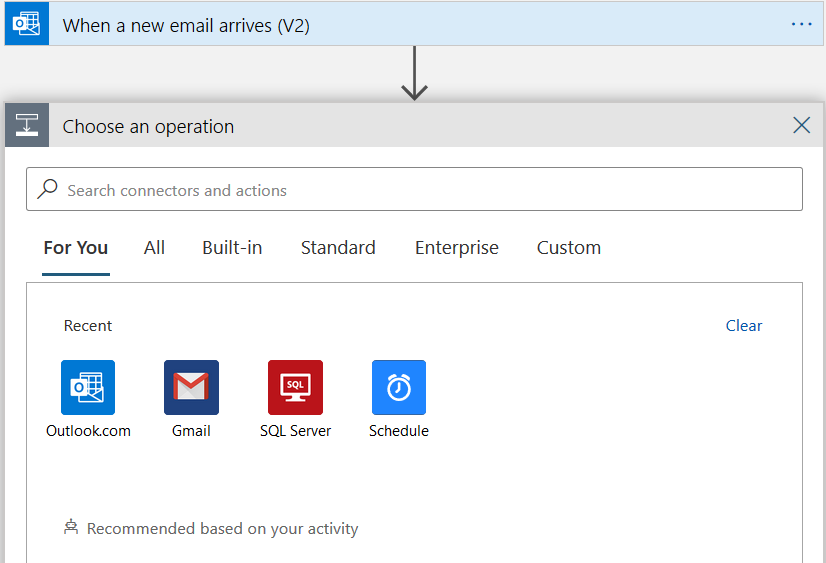This screenshot has width=826, height=563.
Task: Switch to the For You tab
Action: (76, 248)
